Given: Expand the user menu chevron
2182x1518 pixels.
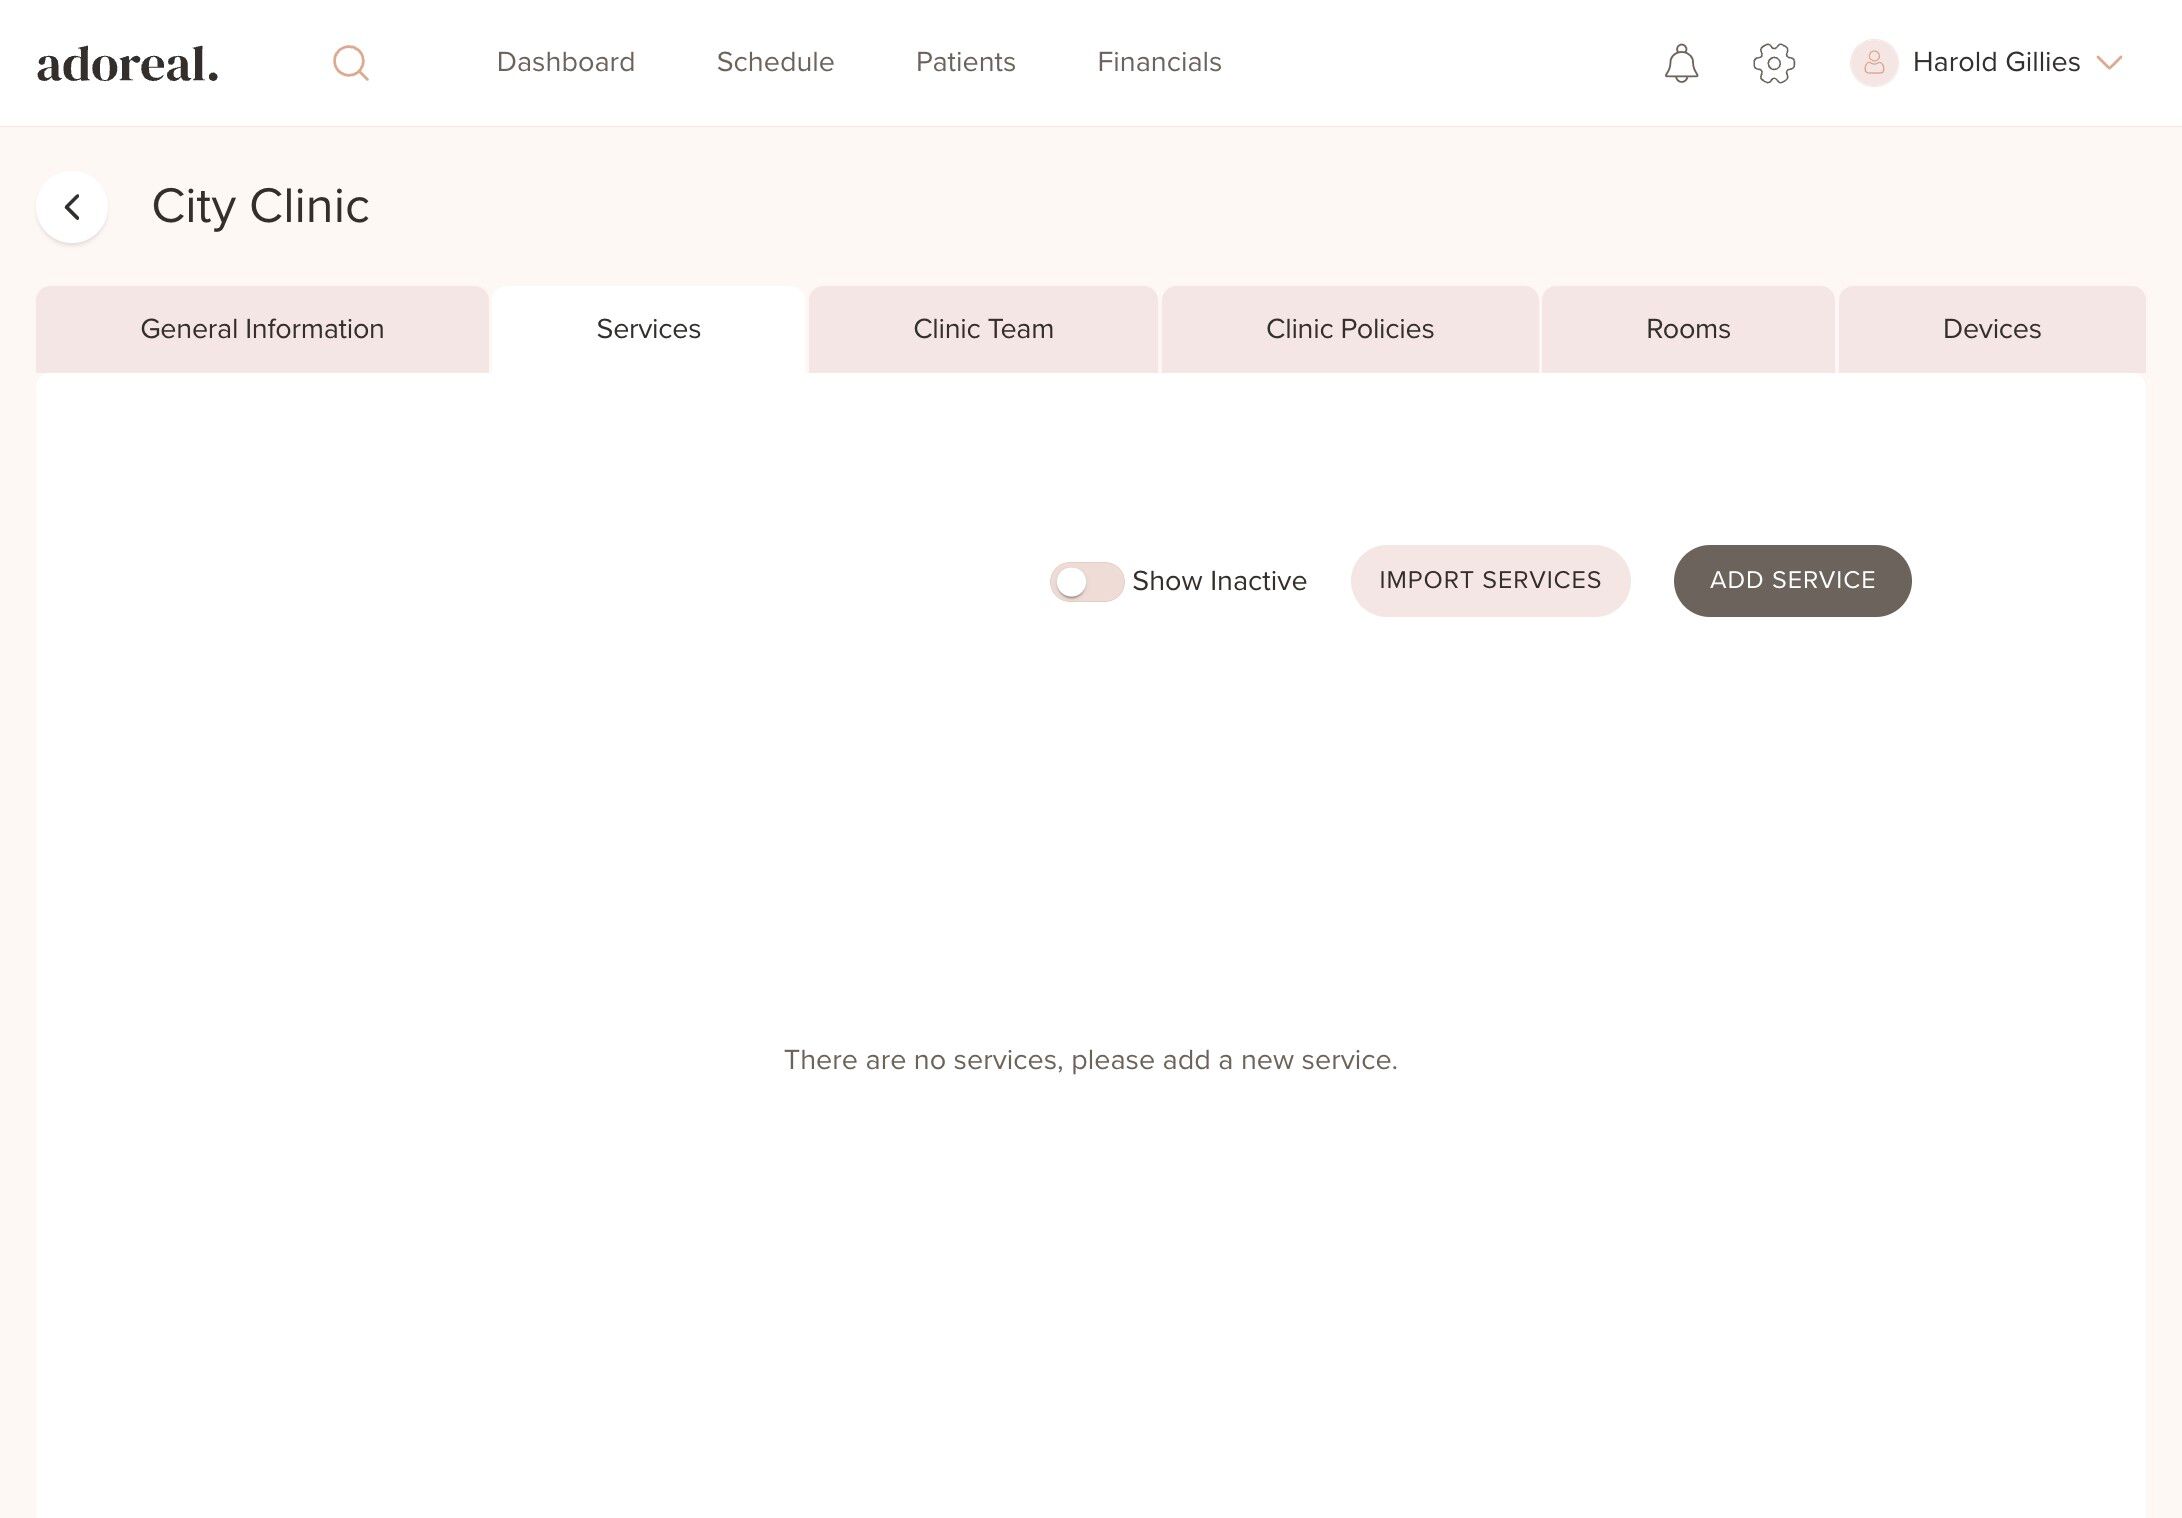Looking at the screenshot, I should 2109,63.
